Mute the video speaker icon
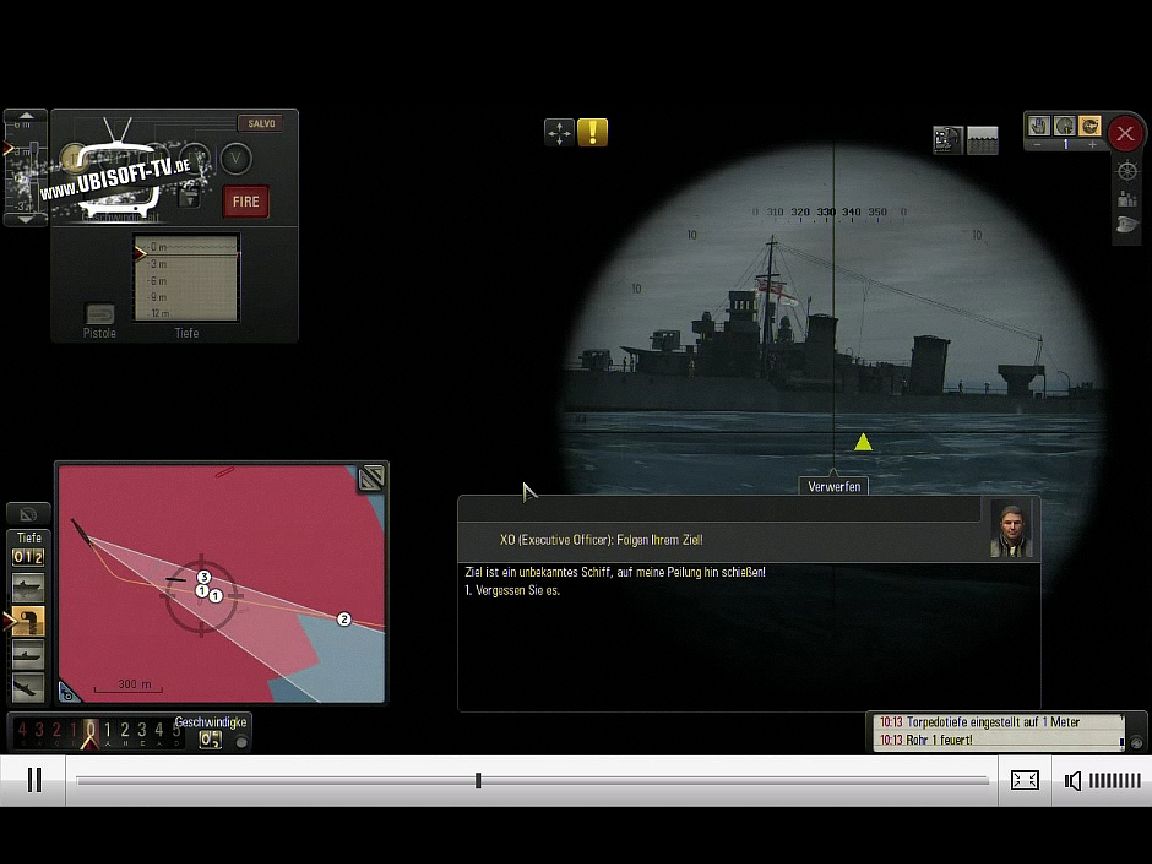The width and height of the screenshot is (1152, 864). (1073, 780)
